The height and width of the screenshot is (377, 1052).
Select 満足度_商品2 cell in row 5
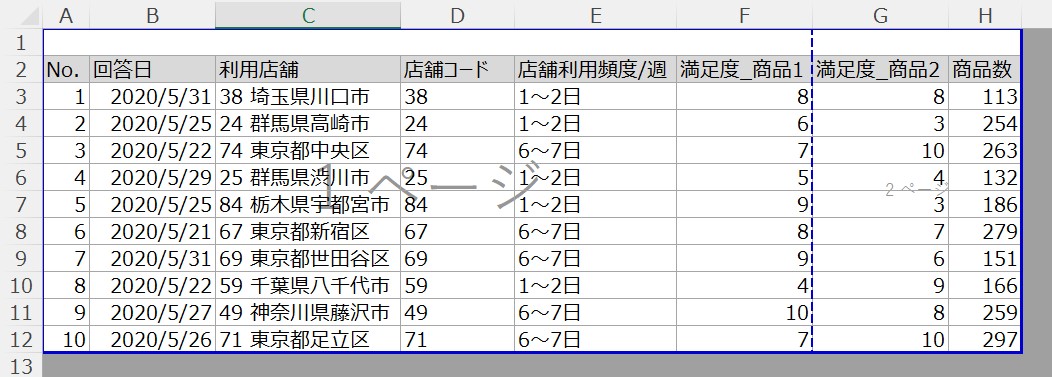(880, 151)
